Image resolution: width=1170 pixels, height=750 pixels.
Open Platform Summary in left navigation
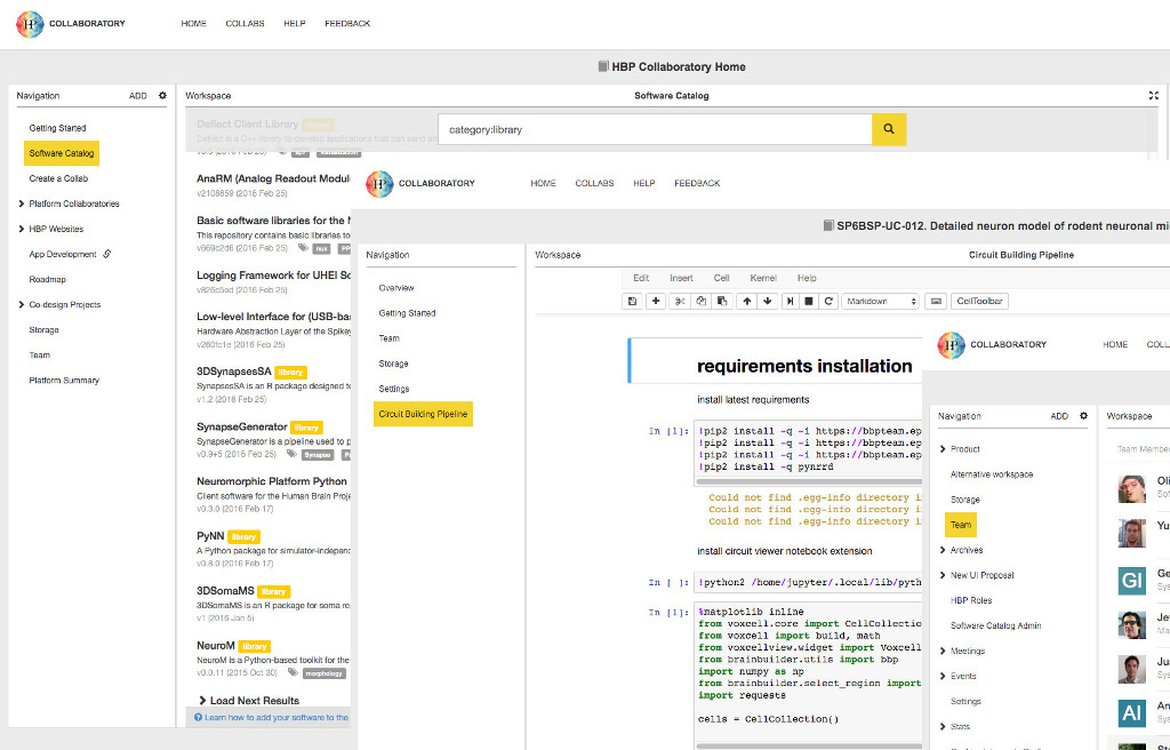(x=64, y=381)
